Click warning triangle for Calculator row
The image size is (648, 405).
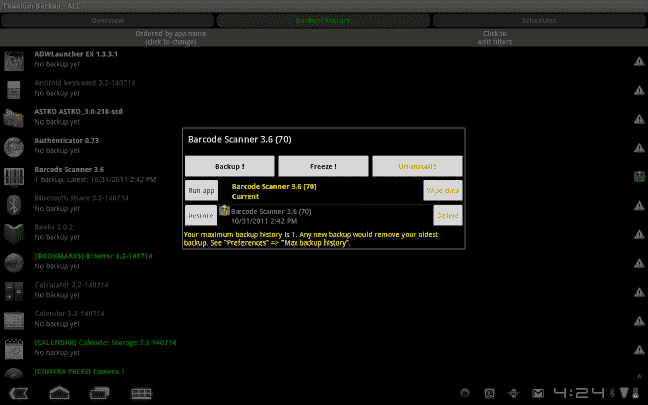639,292
